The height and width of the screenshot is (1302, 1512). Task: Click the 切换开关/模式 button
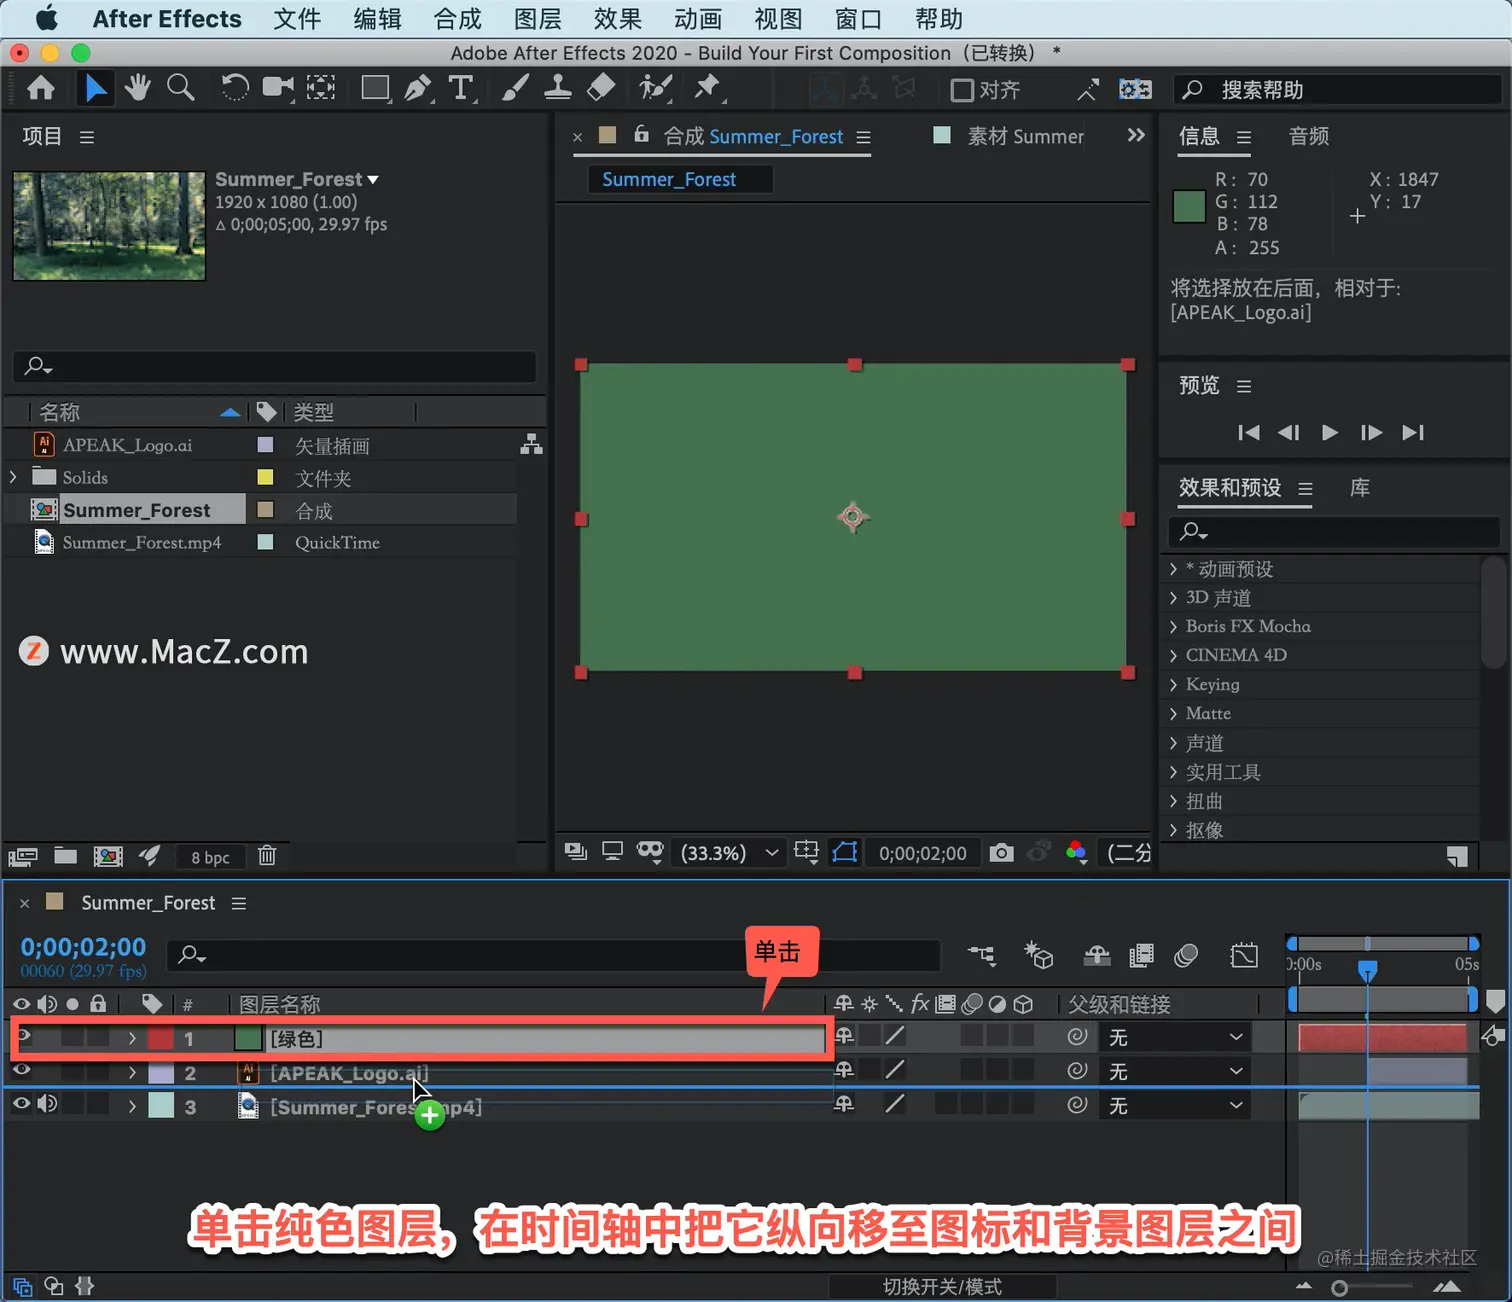pos(942,1287)
